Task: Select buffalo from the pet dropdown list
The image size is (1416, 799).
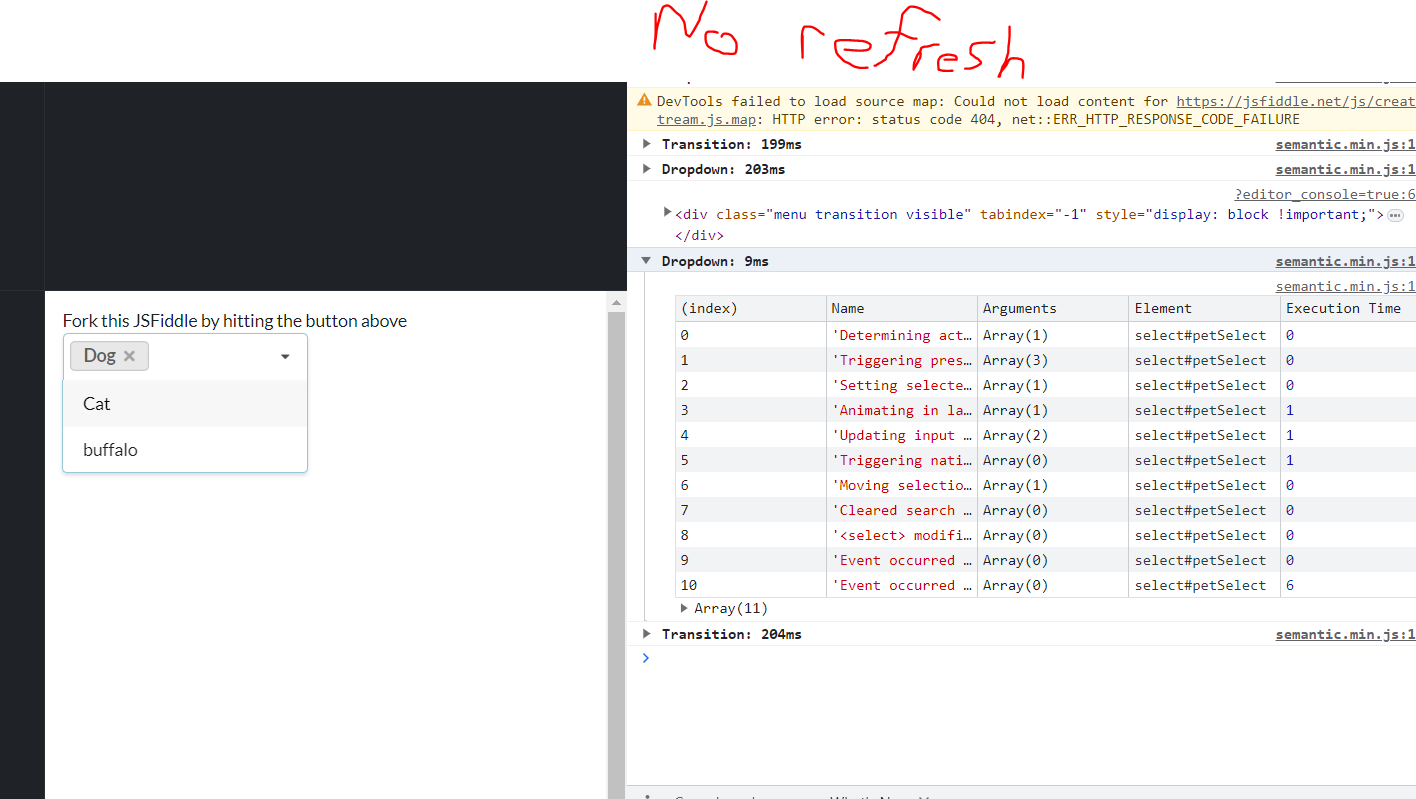Action: click(x=110, y=449)
